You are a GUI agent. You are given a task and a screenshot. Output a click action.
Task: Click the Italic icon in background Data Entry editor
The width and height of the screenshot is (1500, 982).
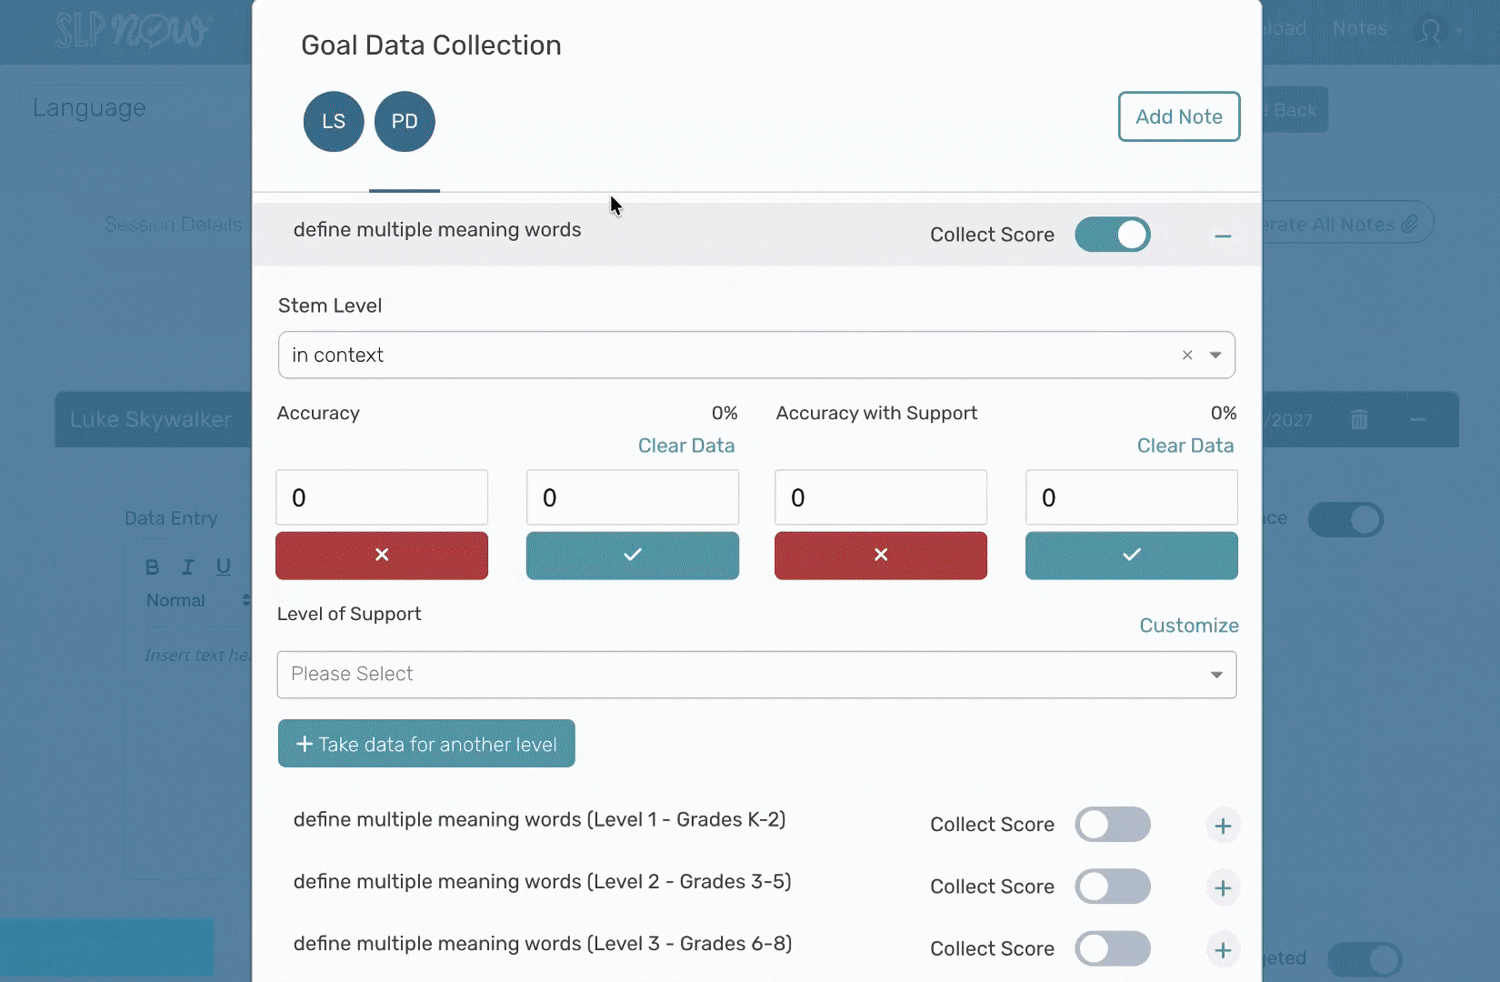[187, 567]
